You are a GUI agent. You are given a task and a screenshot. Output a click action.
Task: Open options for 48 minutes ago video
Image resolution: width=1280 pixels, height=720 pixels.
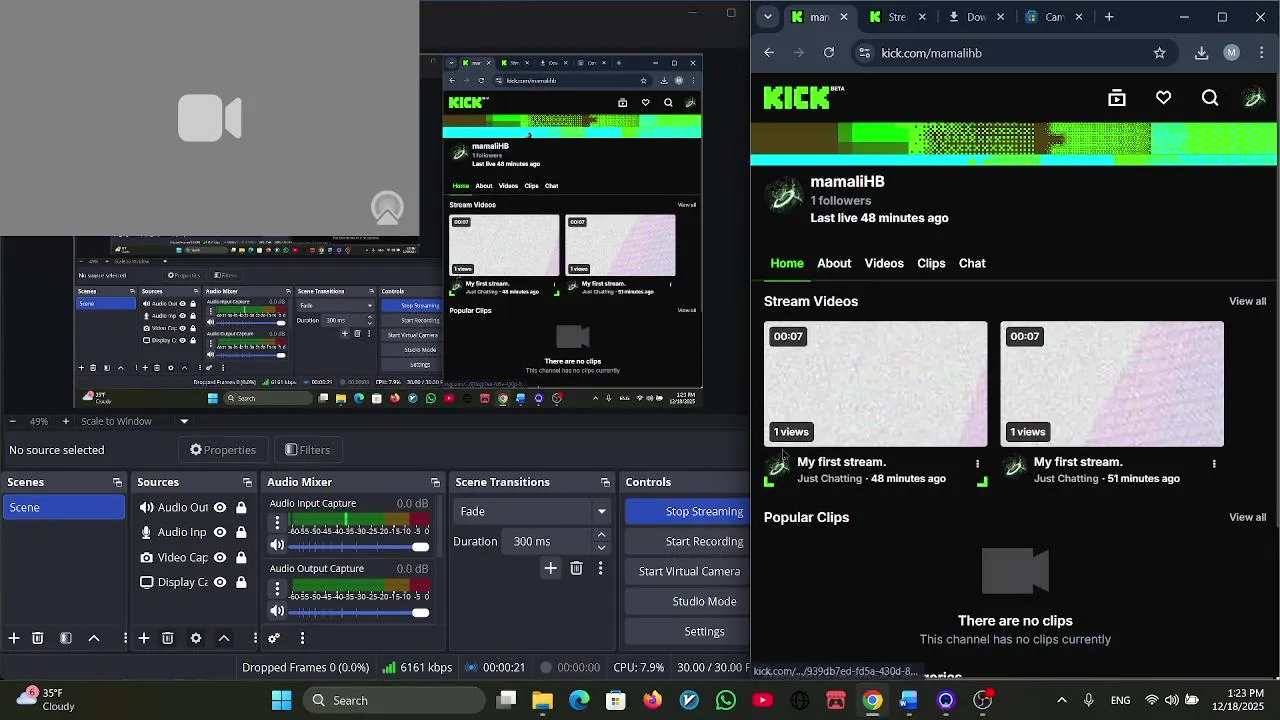(x=977, y=464)
